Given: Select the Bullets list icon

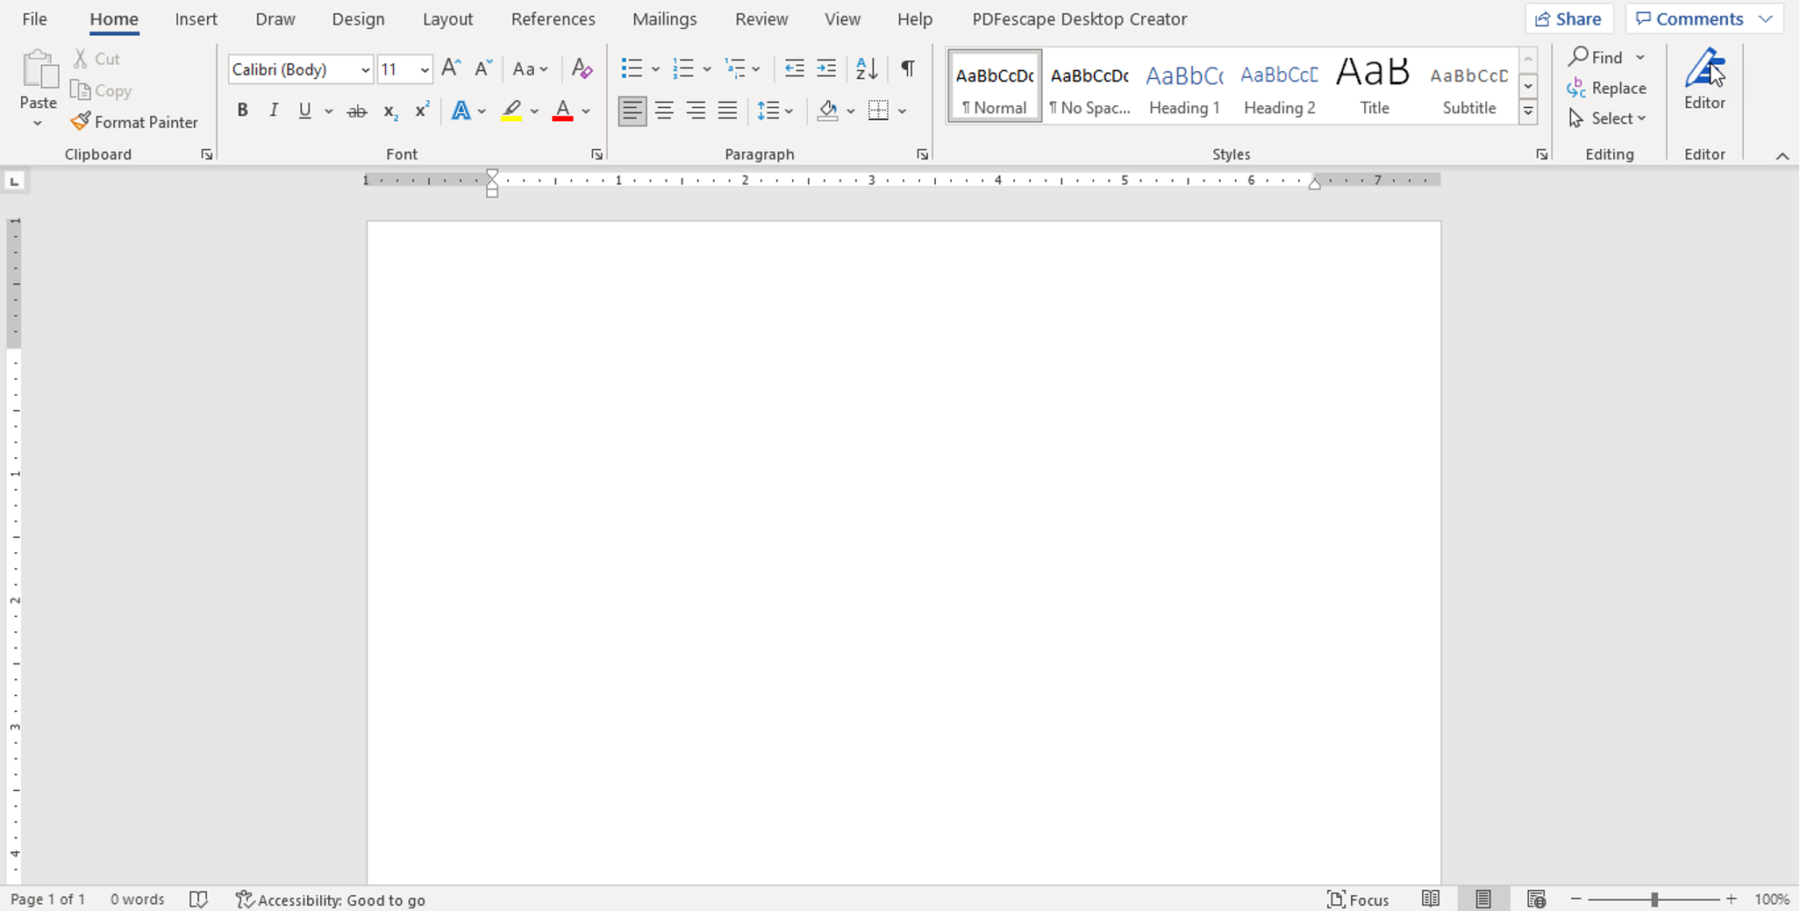Looking at the screenshot, I should [631, 69].
